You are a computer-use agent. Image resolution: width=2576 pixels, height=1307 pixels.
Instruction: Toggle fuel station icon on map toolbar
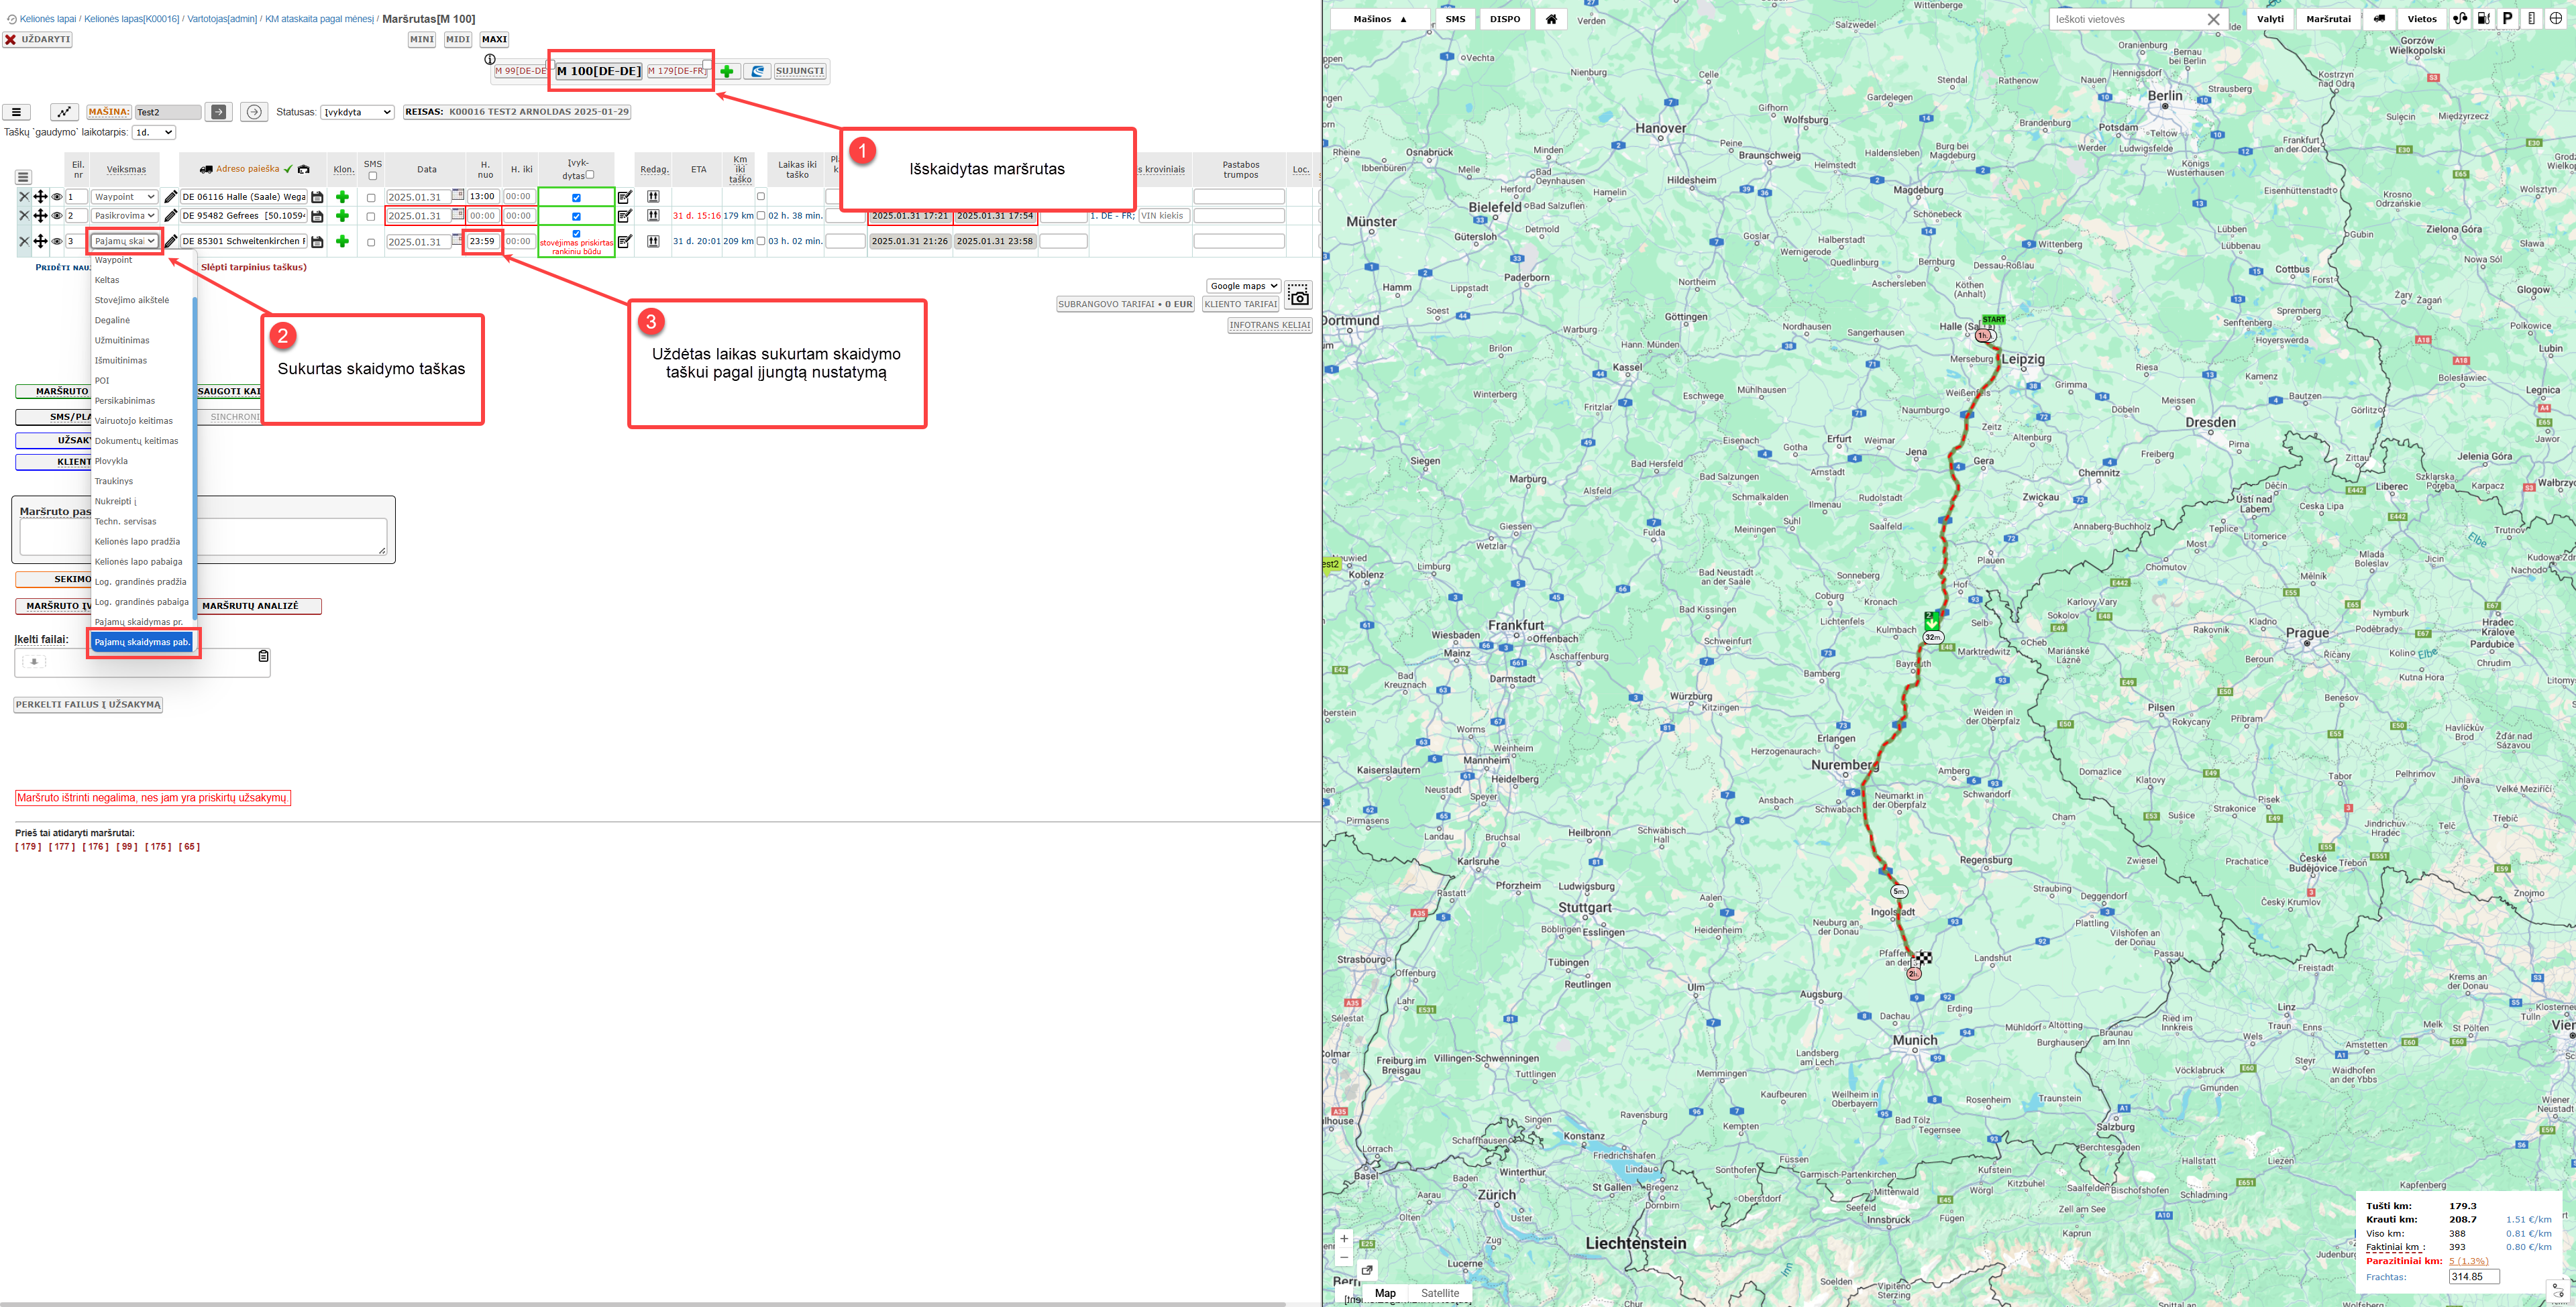click(2484, 19)
